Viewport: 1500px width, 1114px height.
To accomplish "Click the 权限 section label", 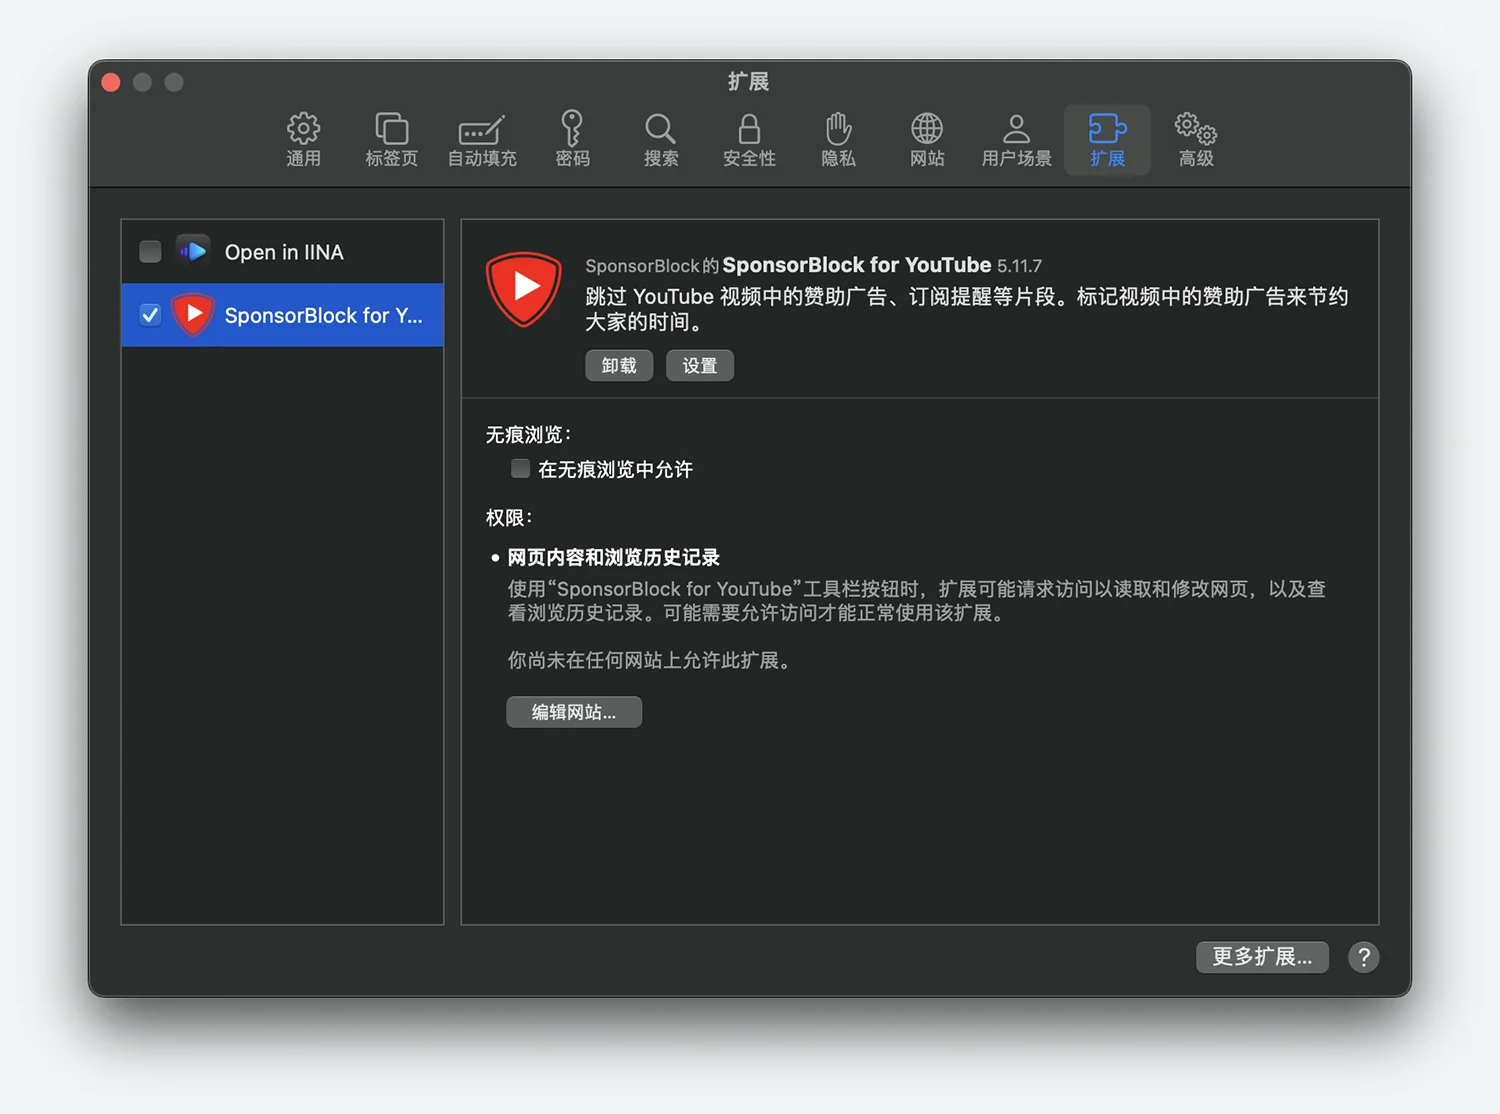I will 508,517.
